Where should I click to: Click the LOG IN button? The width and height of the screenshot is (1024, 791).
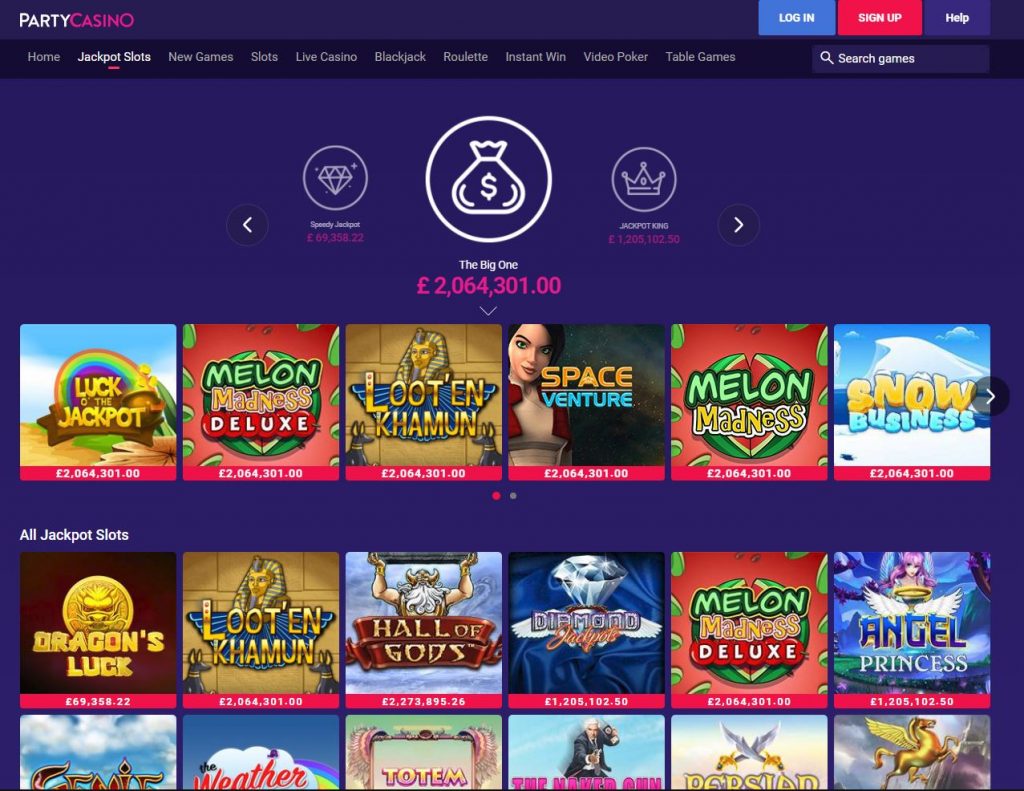tap(796, 18)
